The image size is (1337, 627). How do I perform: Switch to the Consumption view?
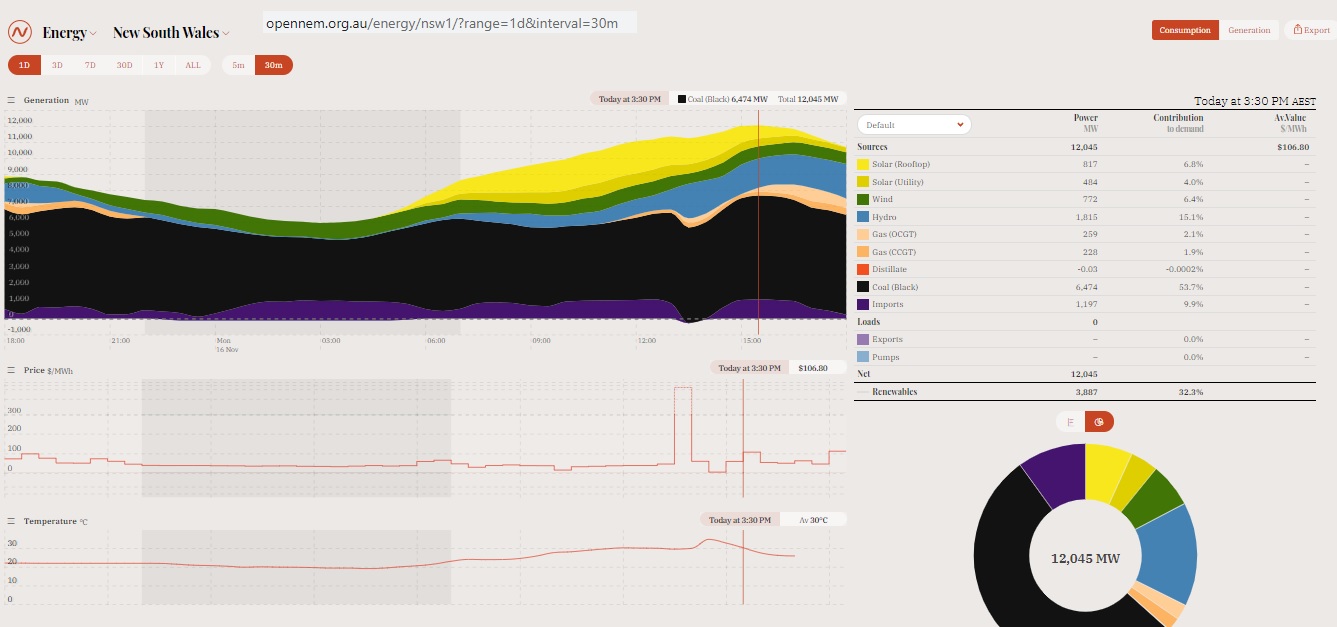[1185, 30]
